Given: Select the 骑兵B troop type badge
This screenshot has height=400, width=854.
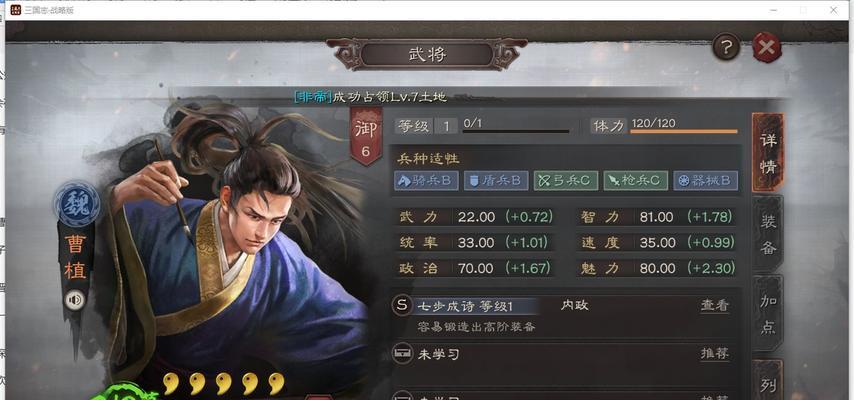Looking at the screenshot, I should point(426,180).
